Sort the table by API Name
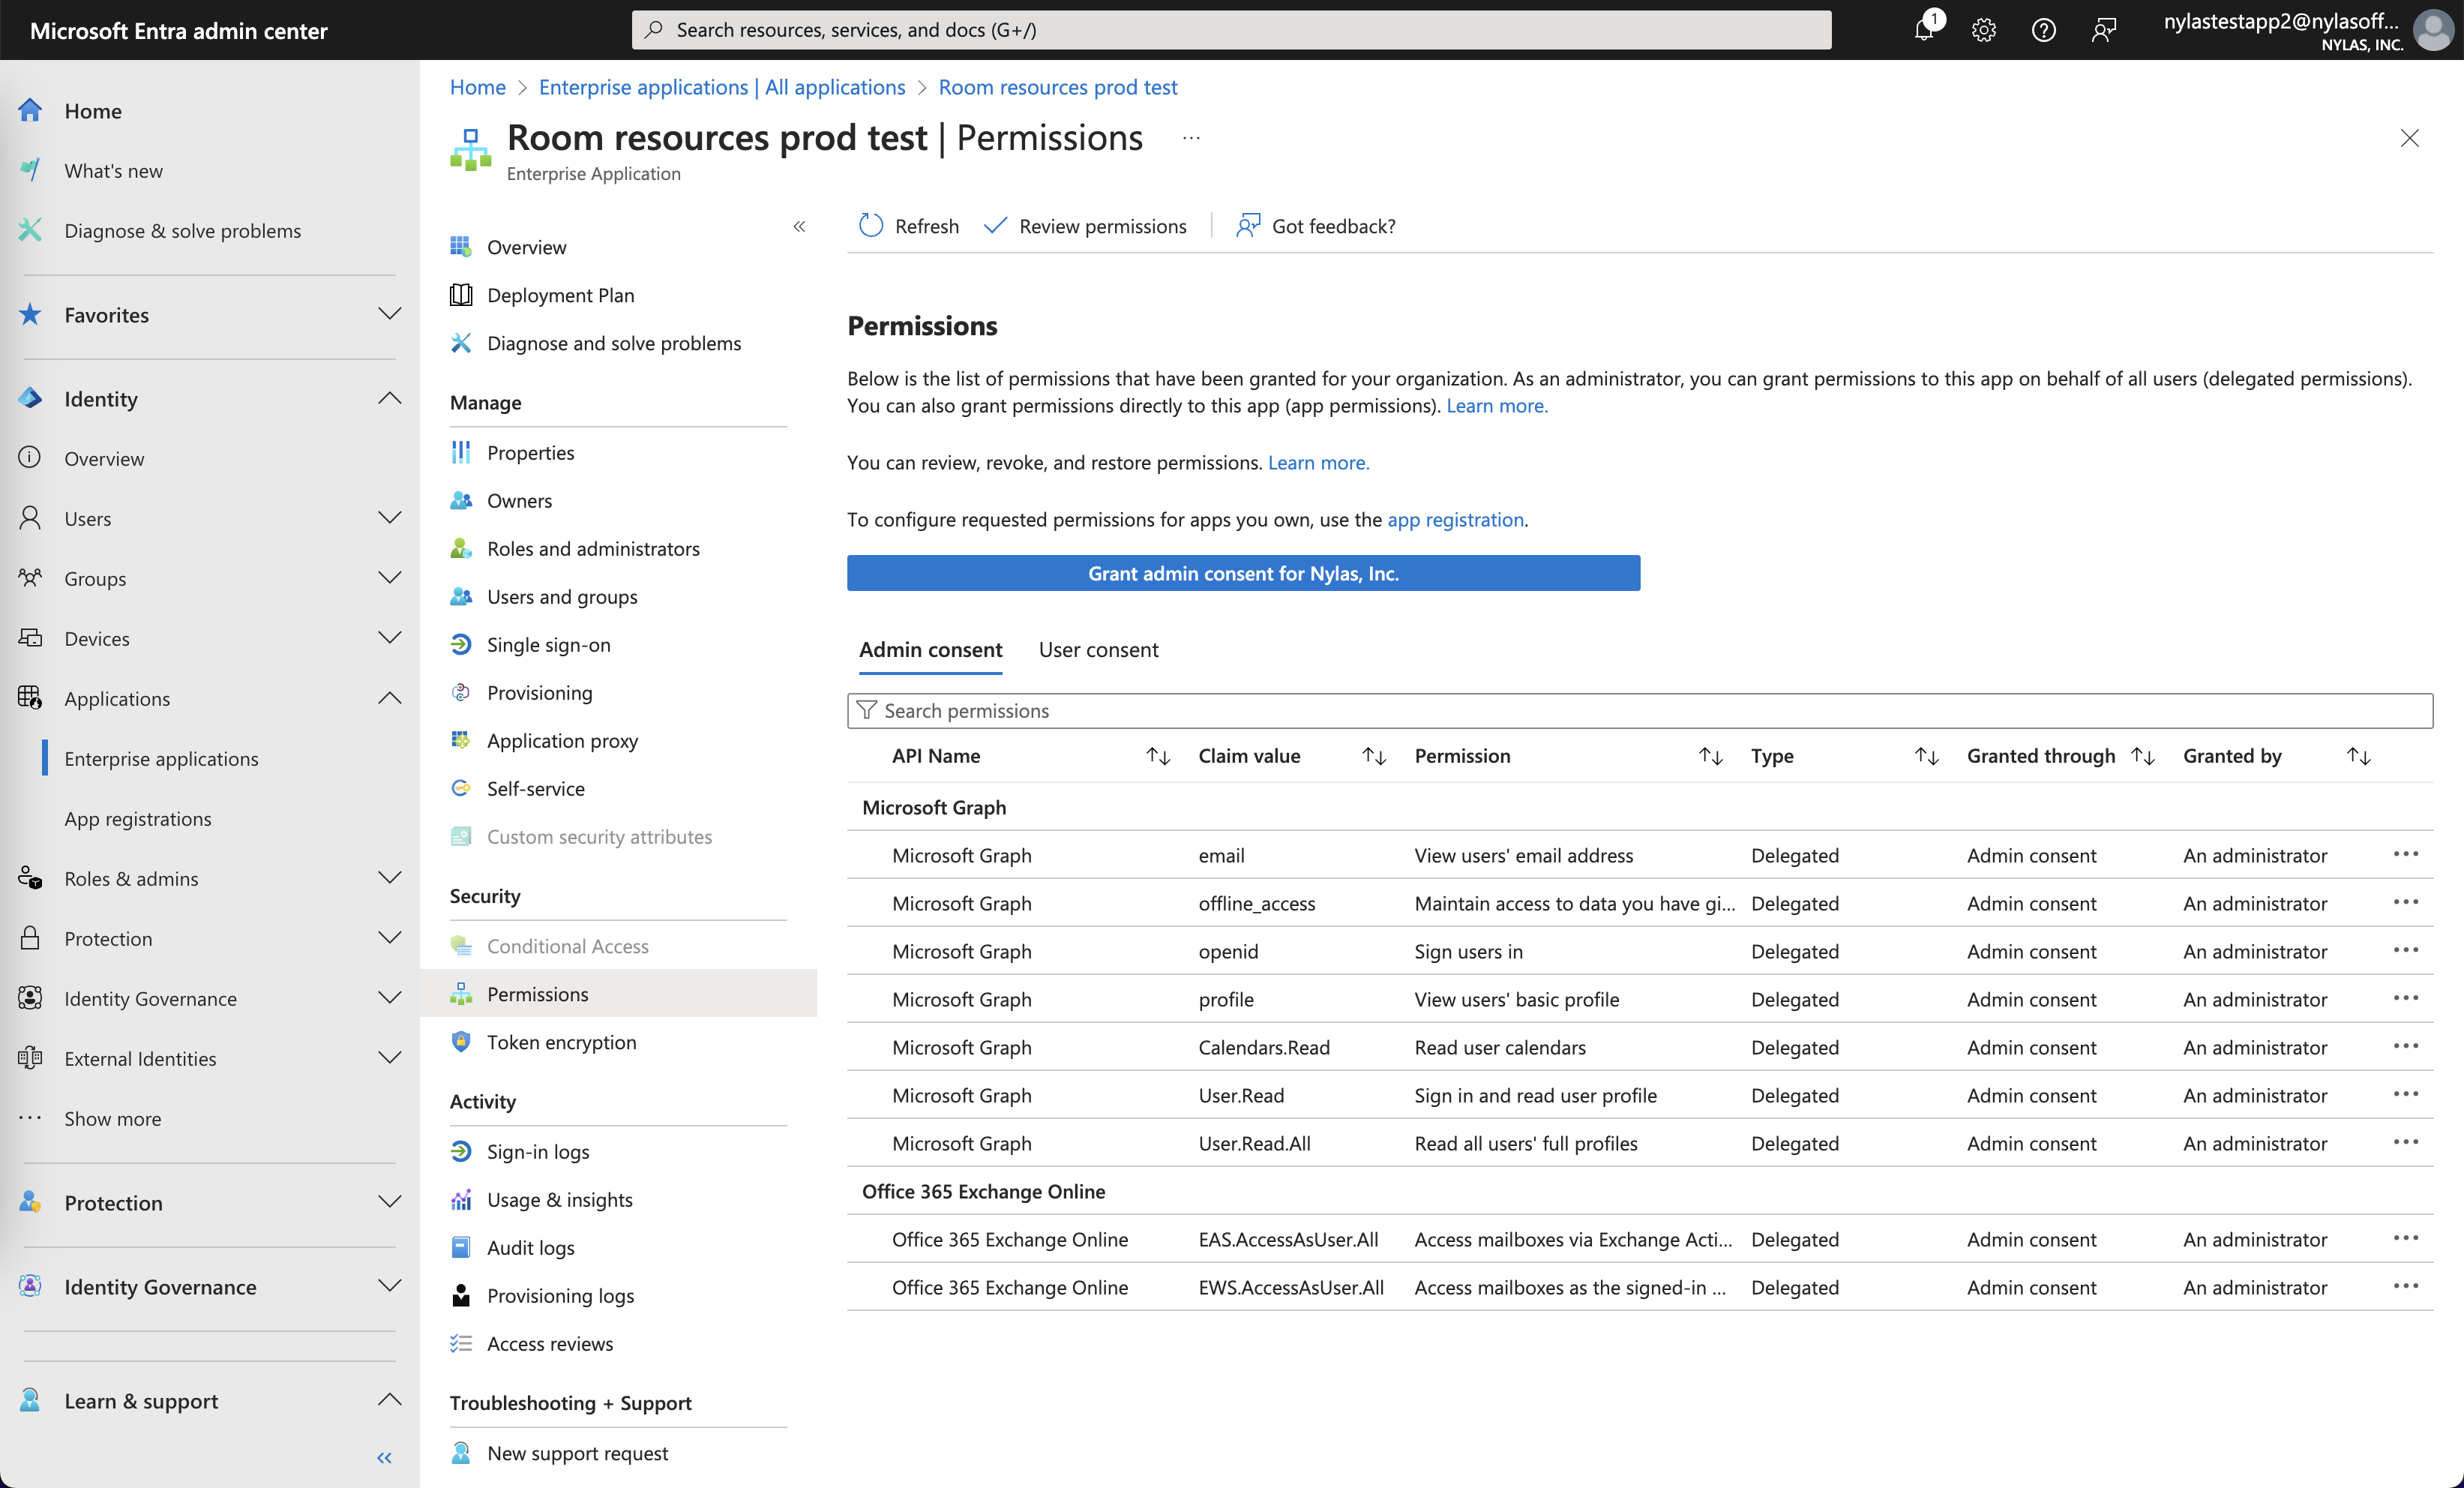 [1157, 755]
